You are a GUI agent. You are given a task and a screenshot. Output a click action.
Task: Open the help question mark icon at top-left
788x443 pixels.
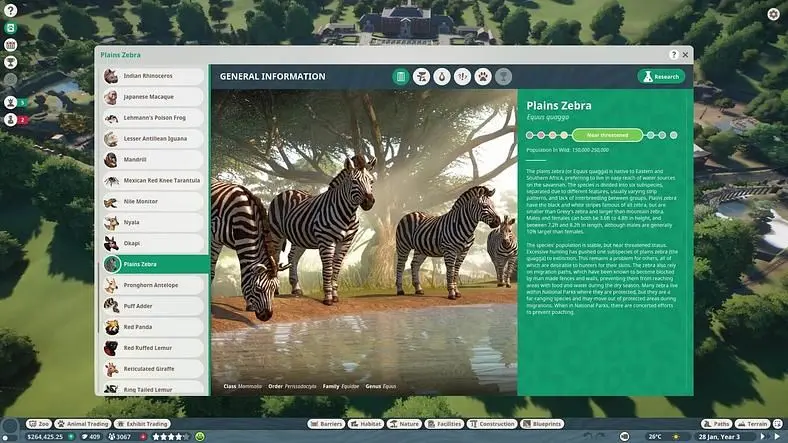coord(10,10)
